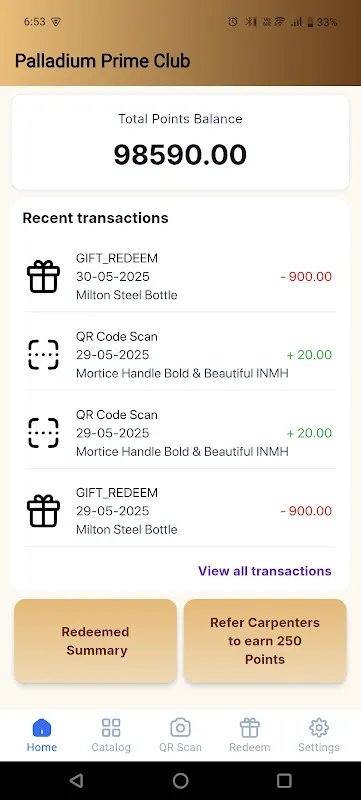Image resolution: width=361 pixels, height=800 pixels.
Task: Tap the QR Scan camera icon
Action: (x=180, y=728)
